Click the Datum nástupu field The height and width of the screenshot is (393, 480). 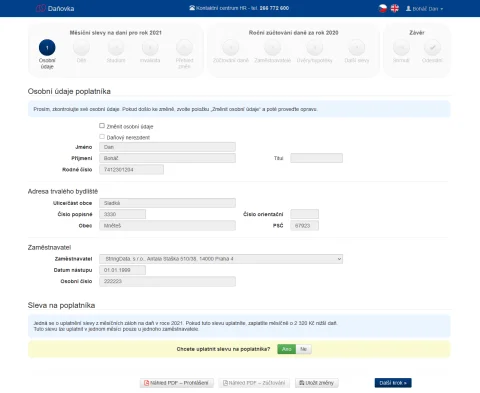coord(122,270)
